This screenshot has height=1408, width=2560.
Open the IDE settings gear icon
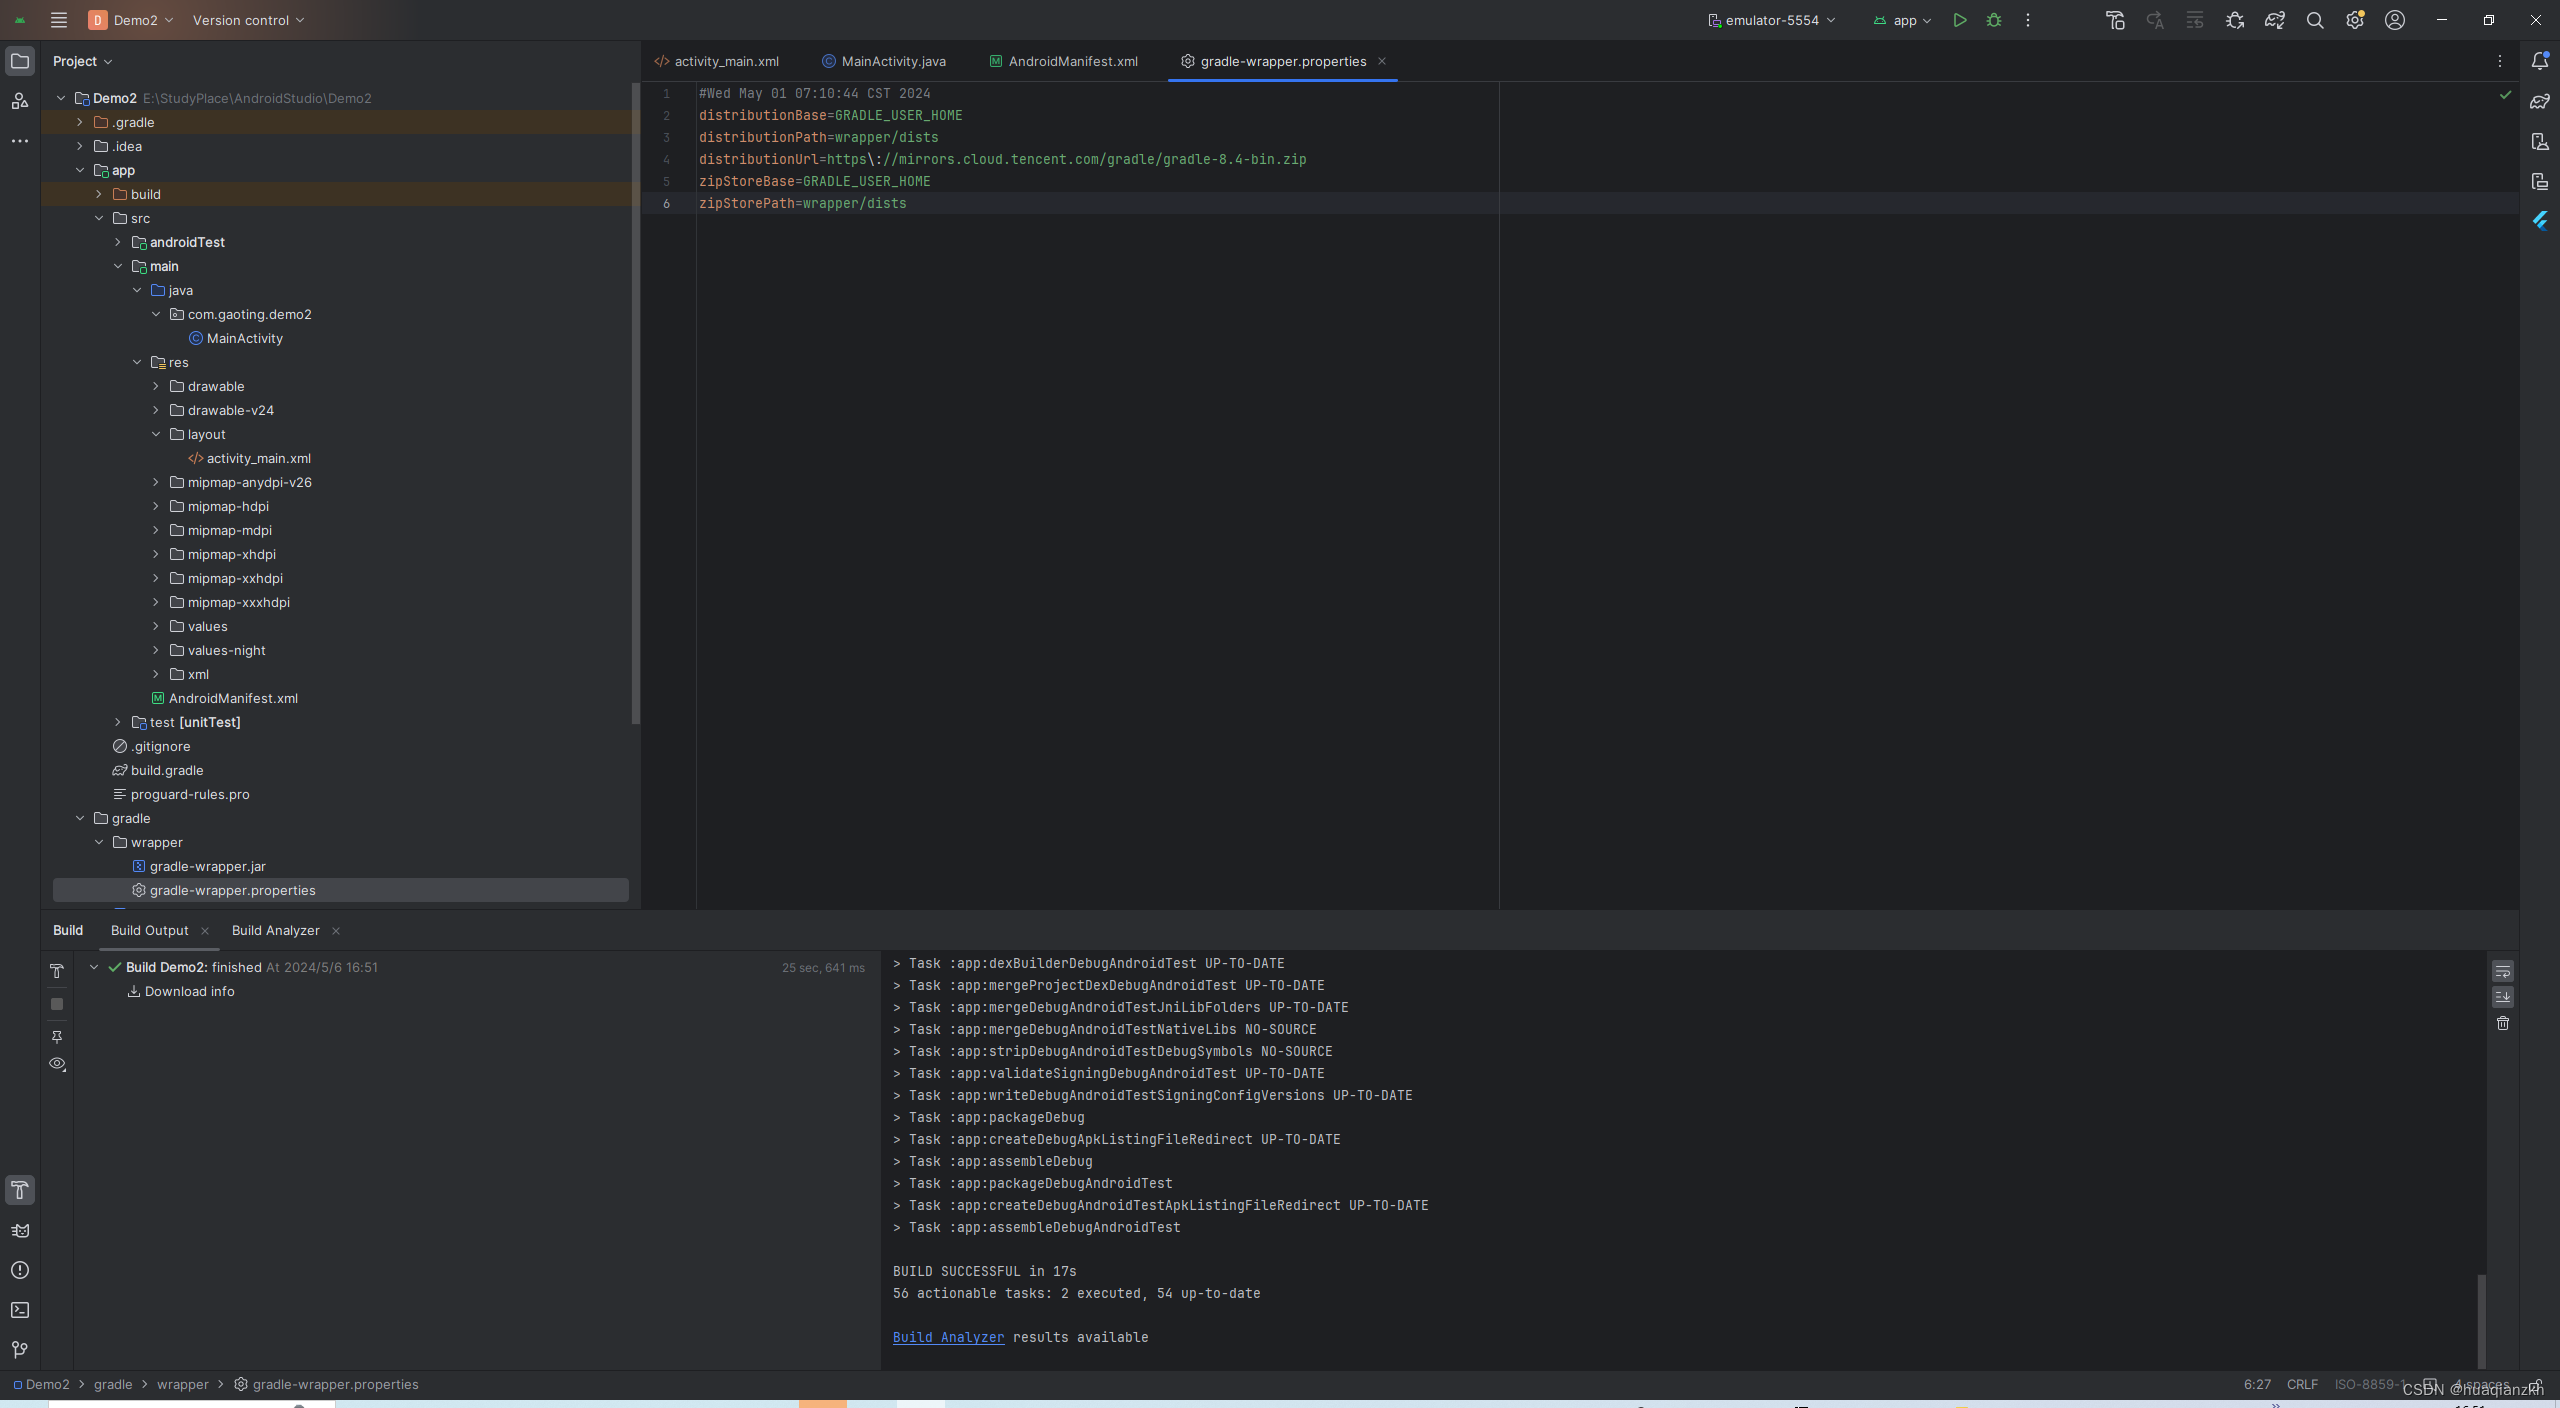pos(2354,20)
